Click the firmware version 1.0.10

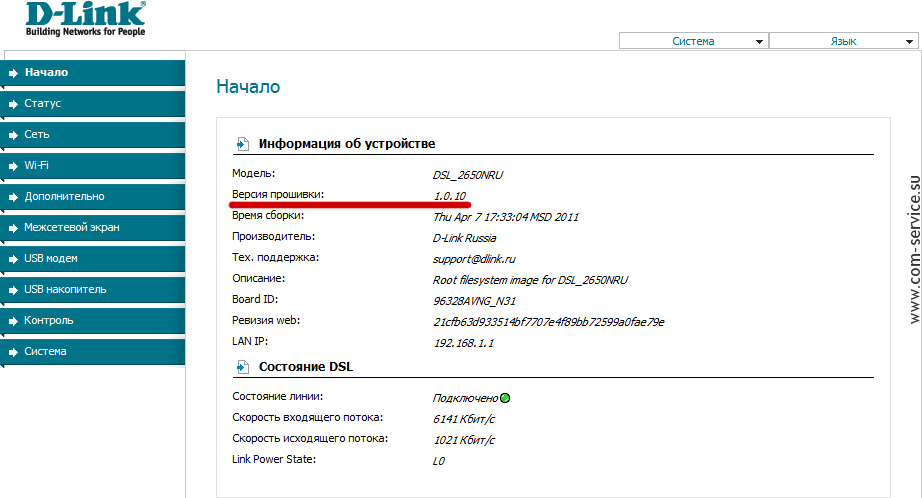450,196
